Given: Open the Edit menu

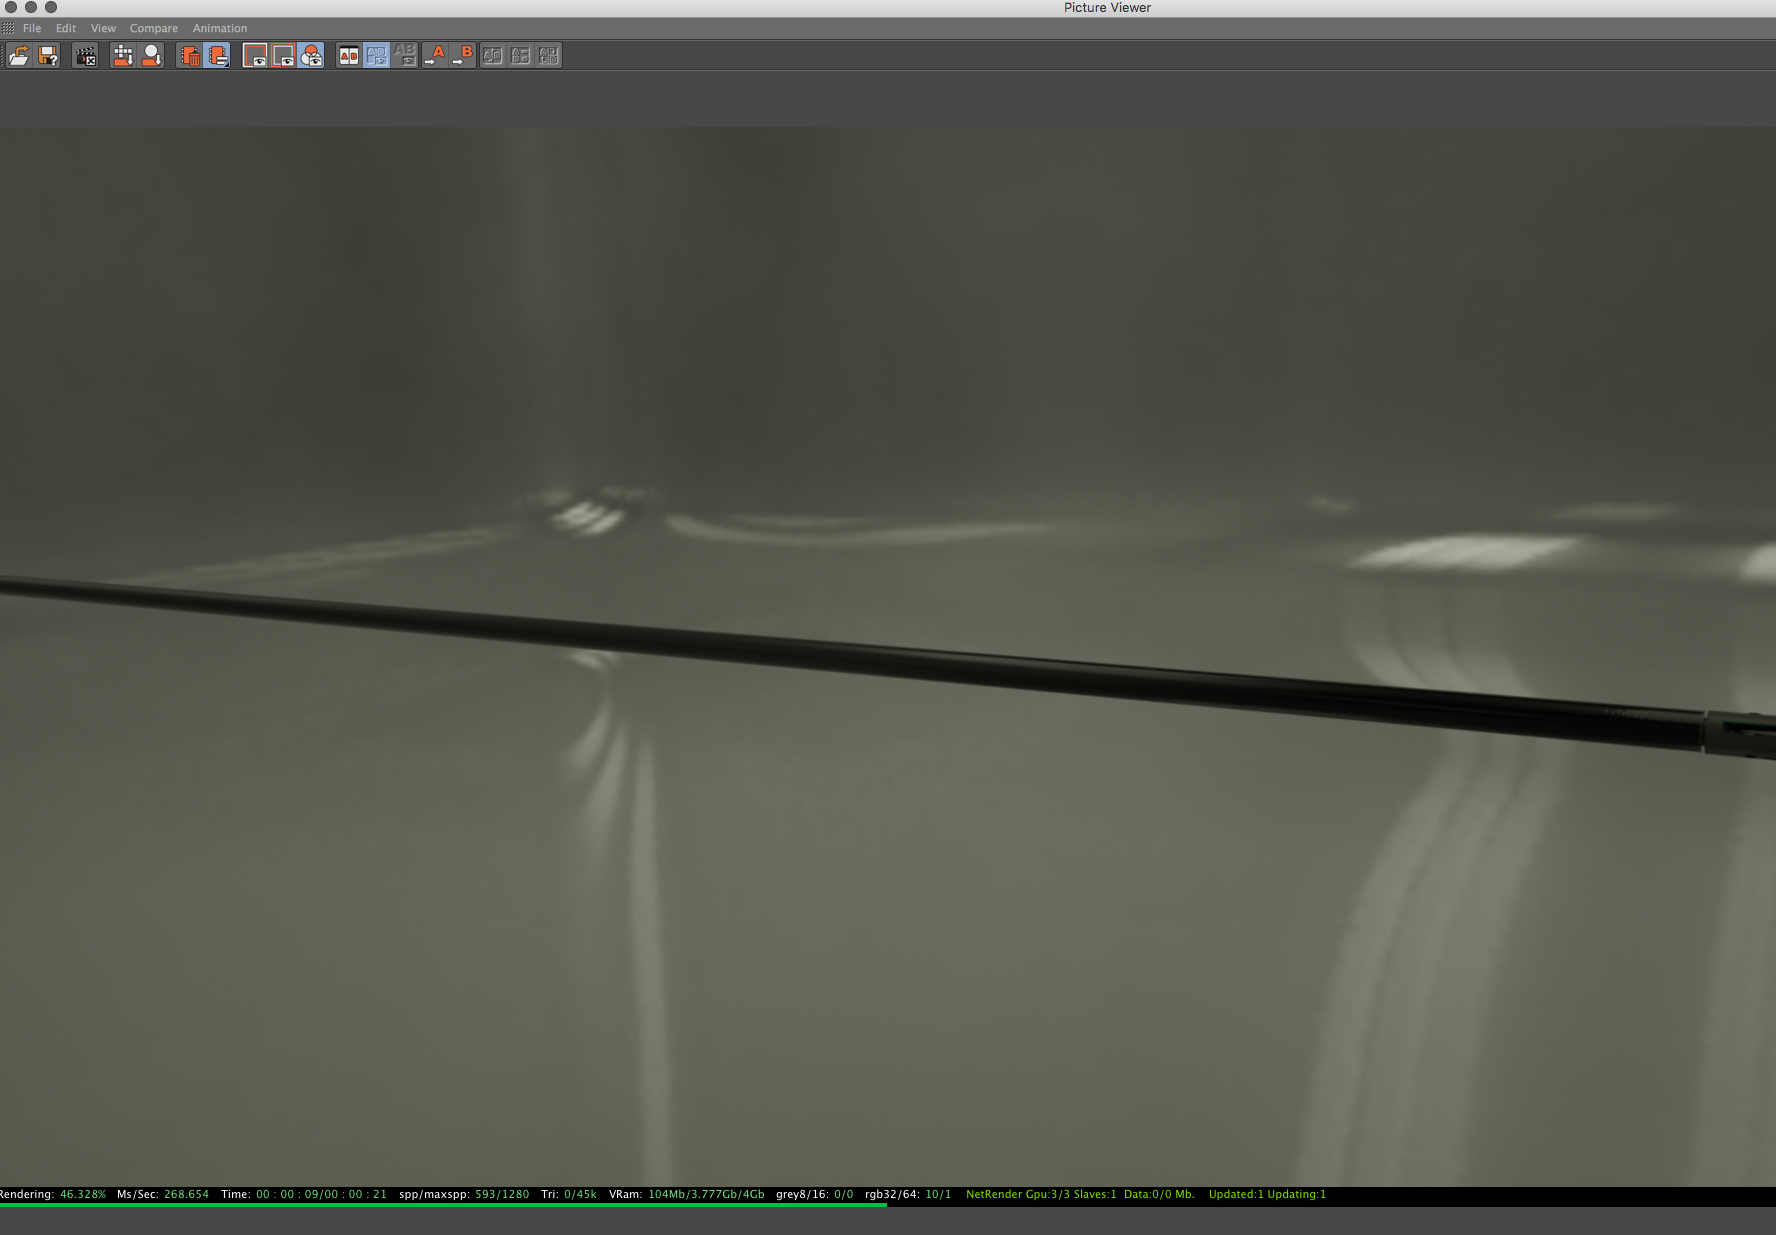Looking at the screenshot, I should pos(66,28).
